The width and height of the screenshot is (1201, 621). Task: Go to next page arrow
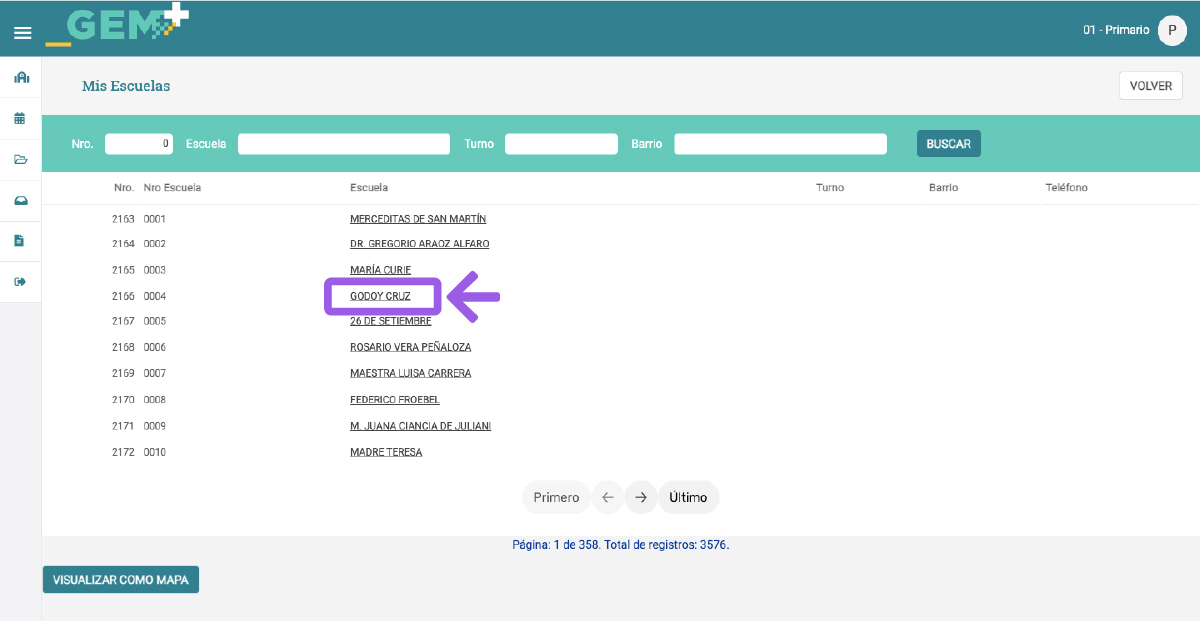click(x=641, y=497)
